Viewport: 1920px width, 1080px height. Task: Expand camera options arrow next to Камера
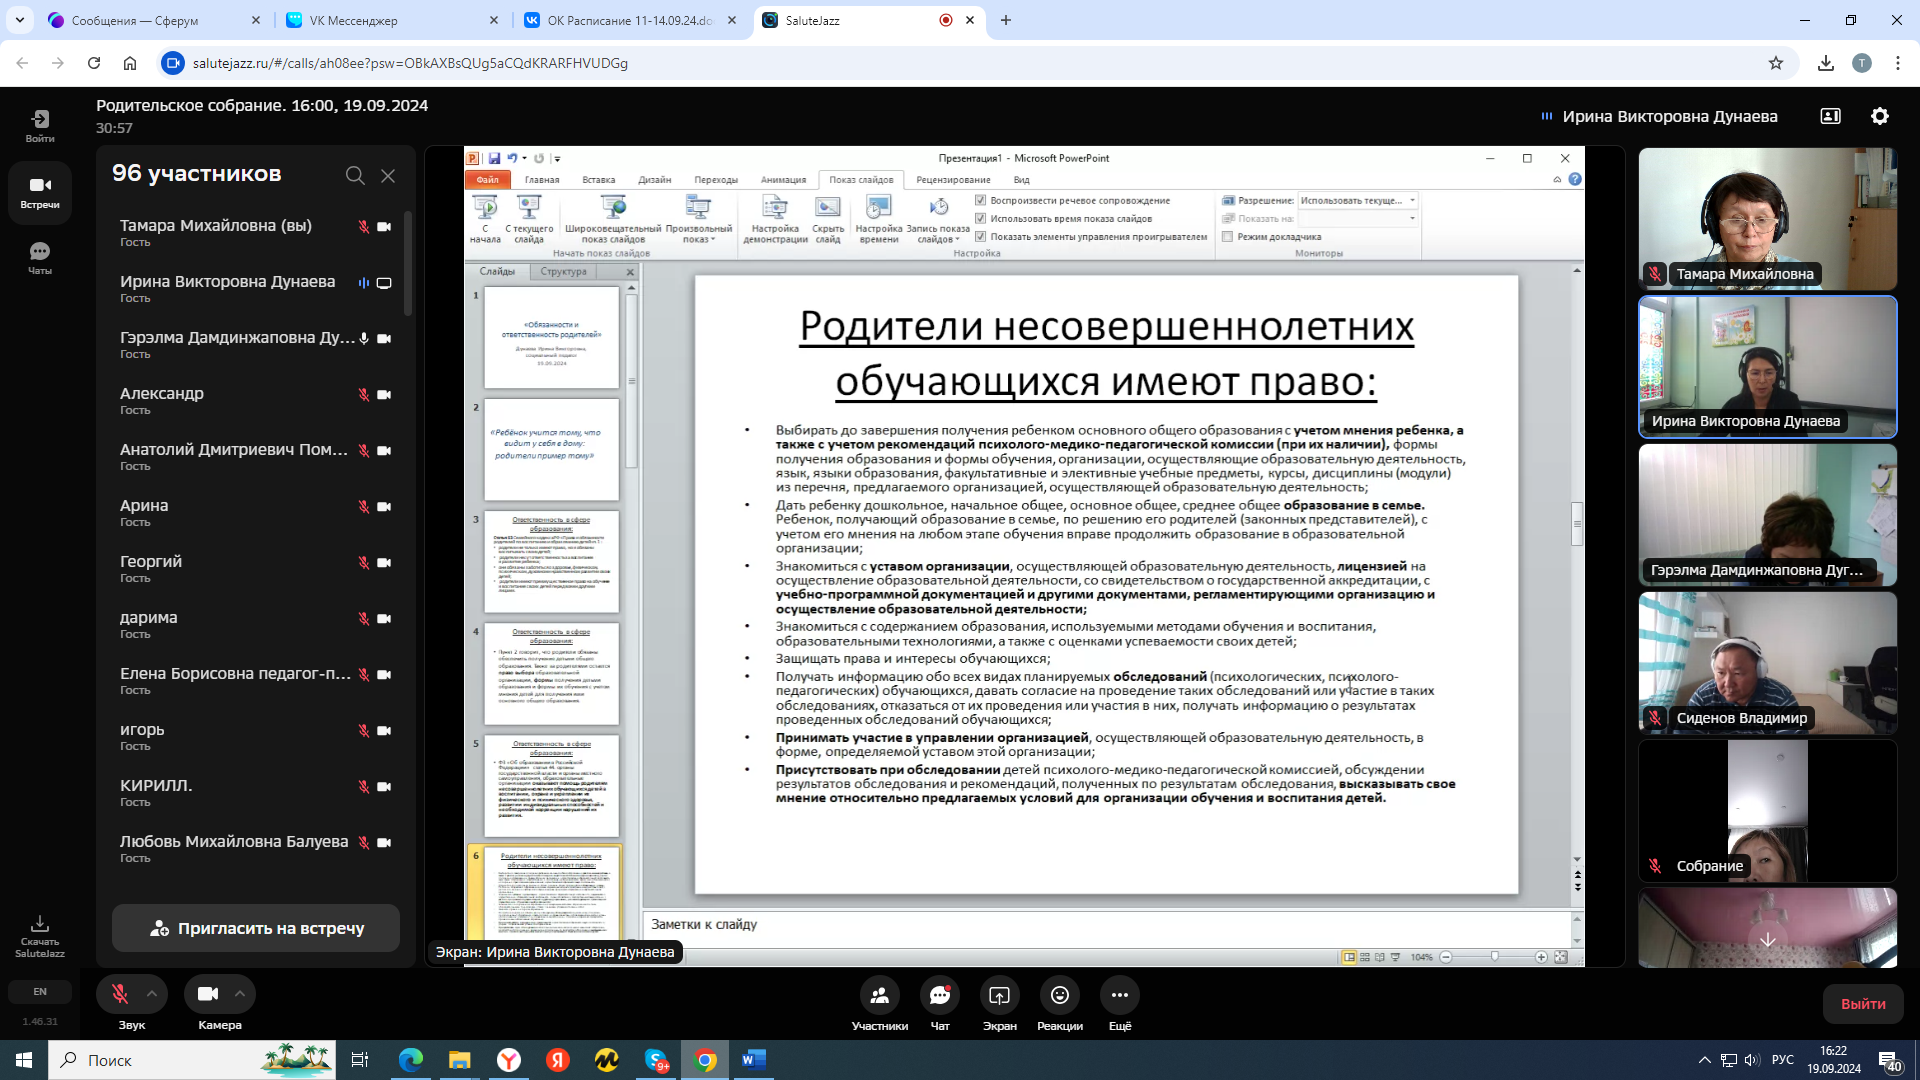point(240,994)
